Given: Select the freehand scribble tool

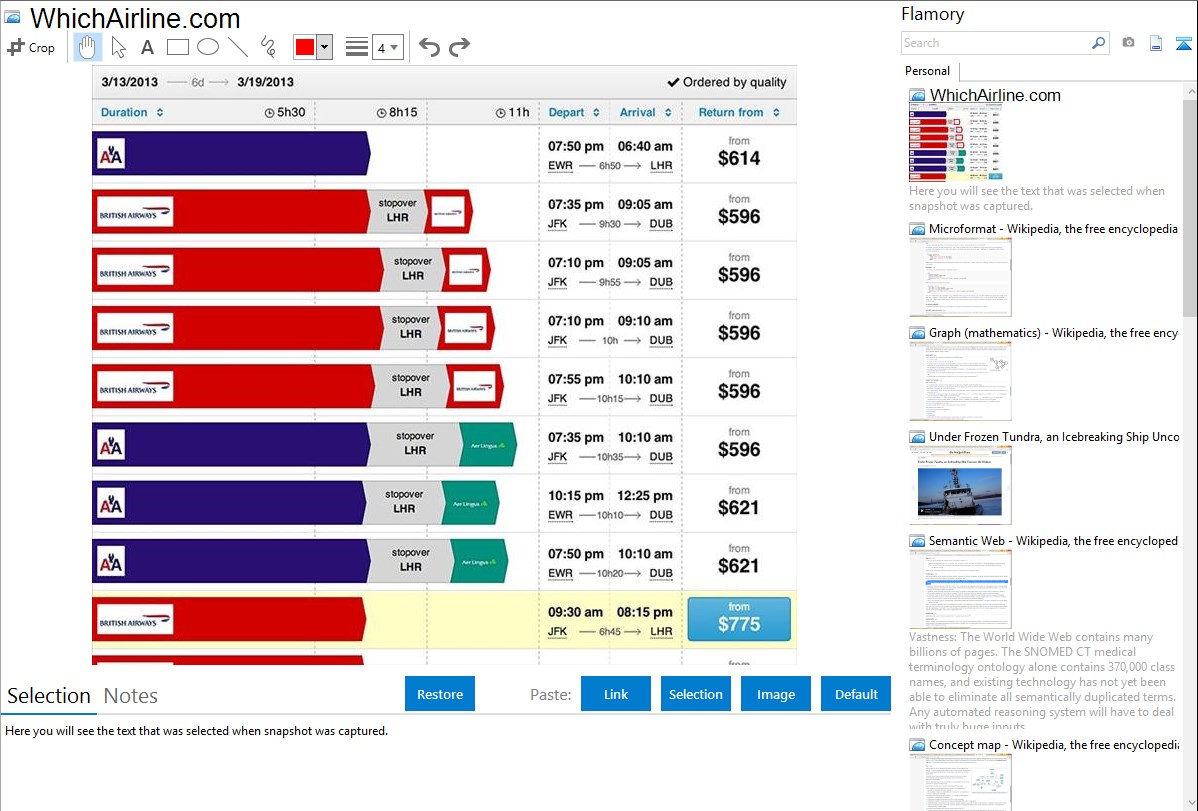Looking at the screenshot, I should coord(268,47).
